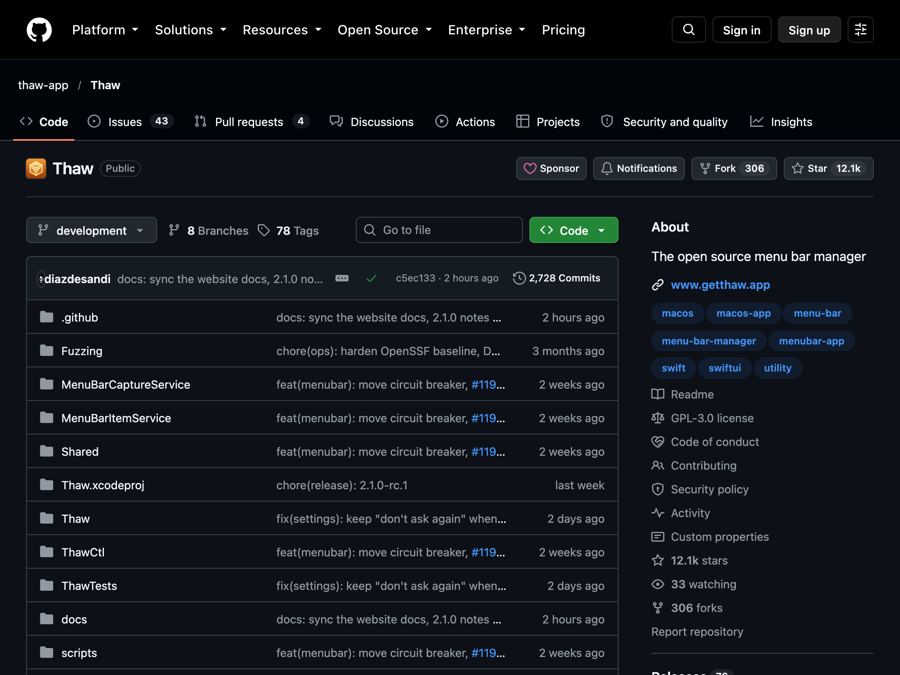Open the .github folder
This screenshot has height=675, width=900.
(80, 317)
